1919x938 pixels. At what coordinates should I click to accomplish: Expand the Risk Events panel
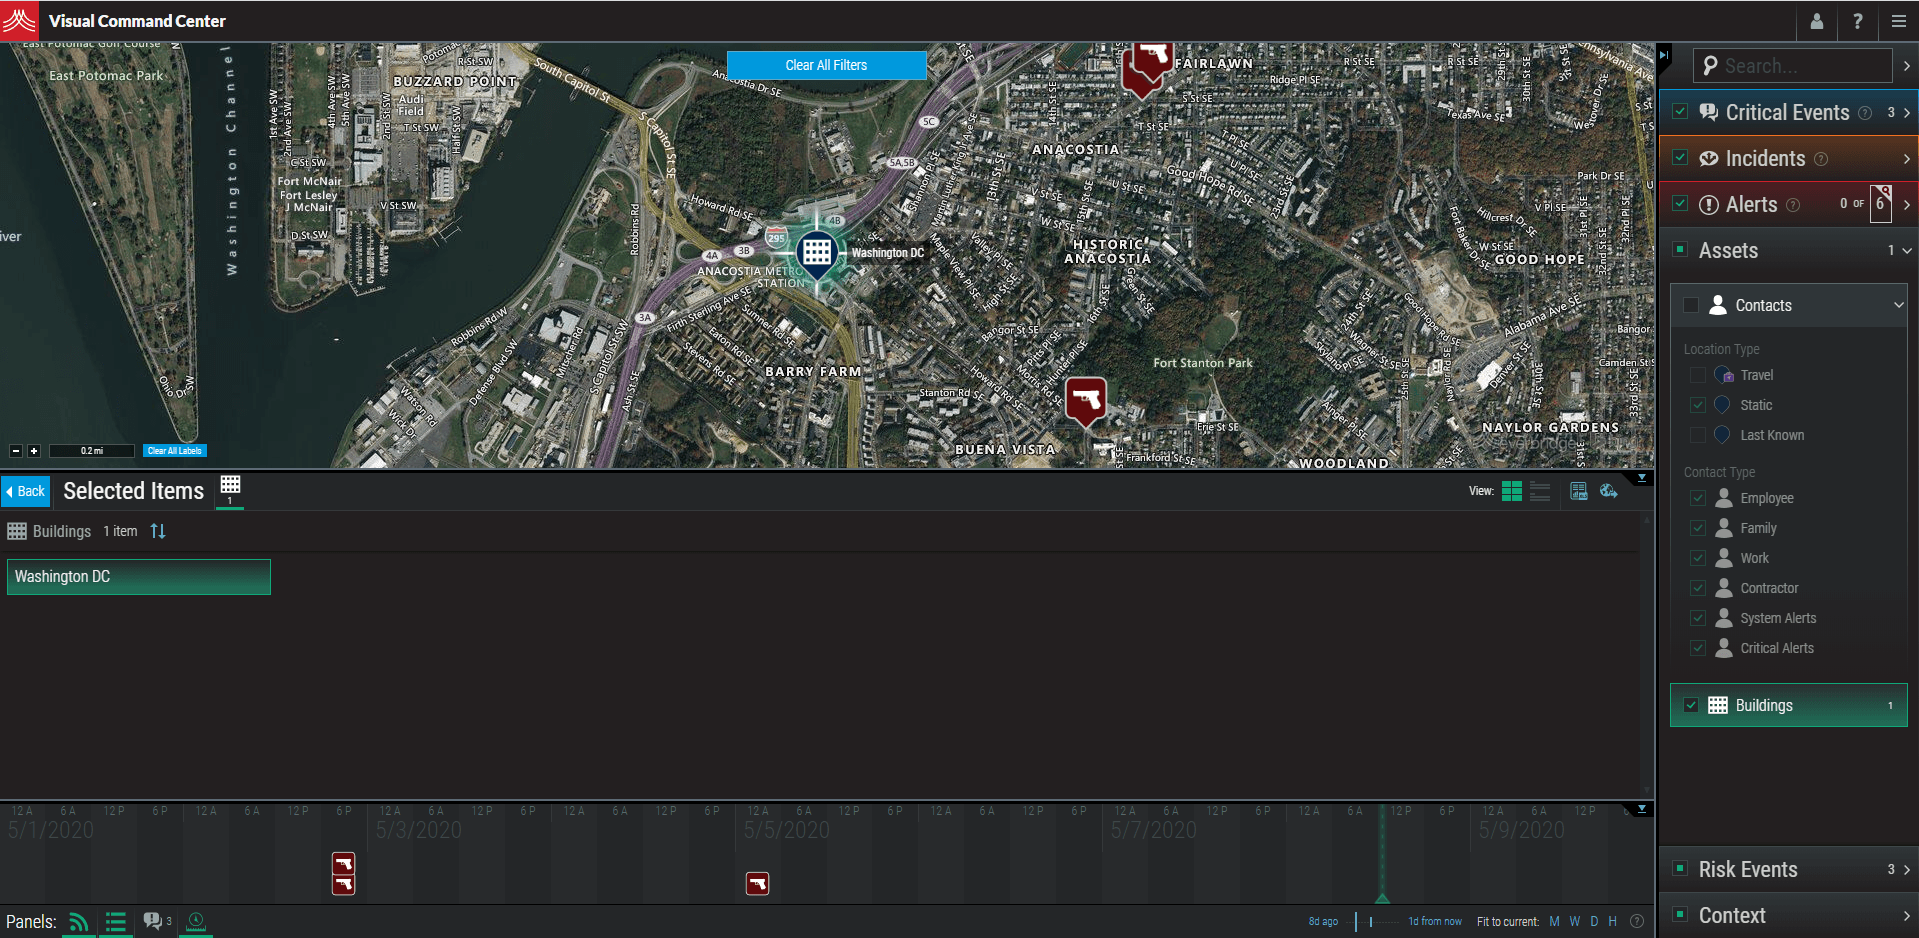[x=1906, y=869]
